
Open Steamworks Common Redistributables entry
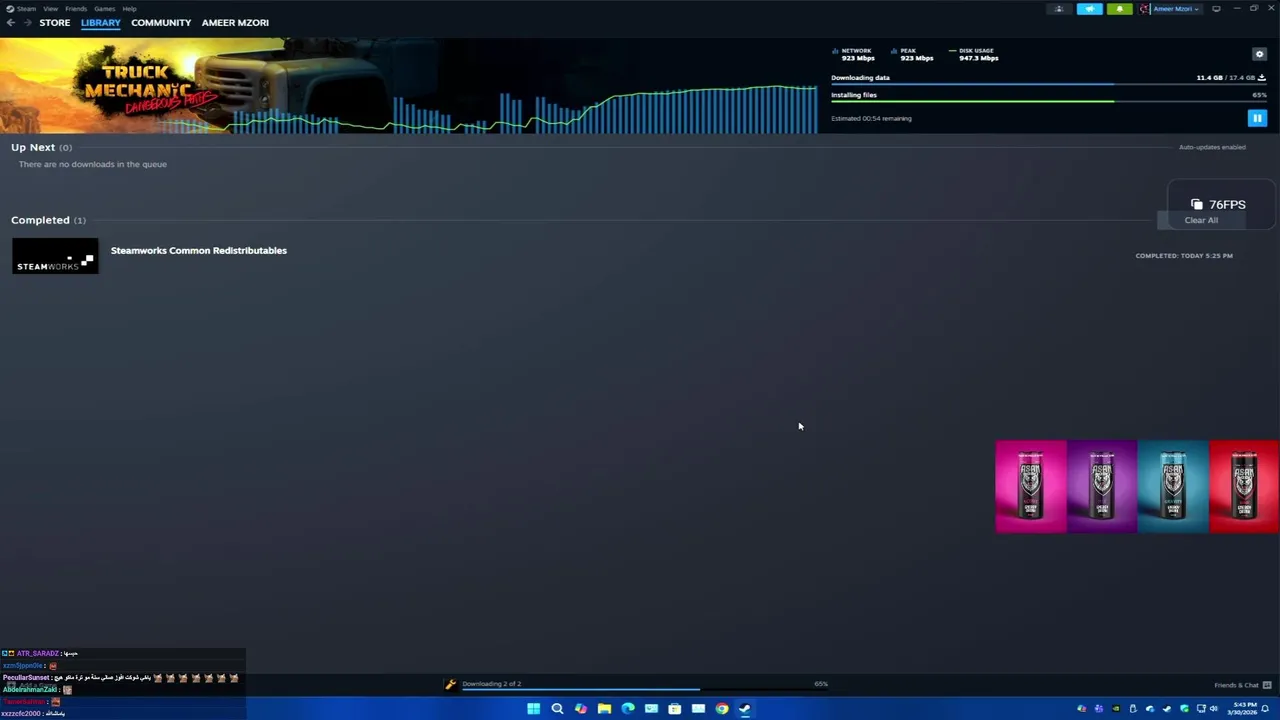199,250
